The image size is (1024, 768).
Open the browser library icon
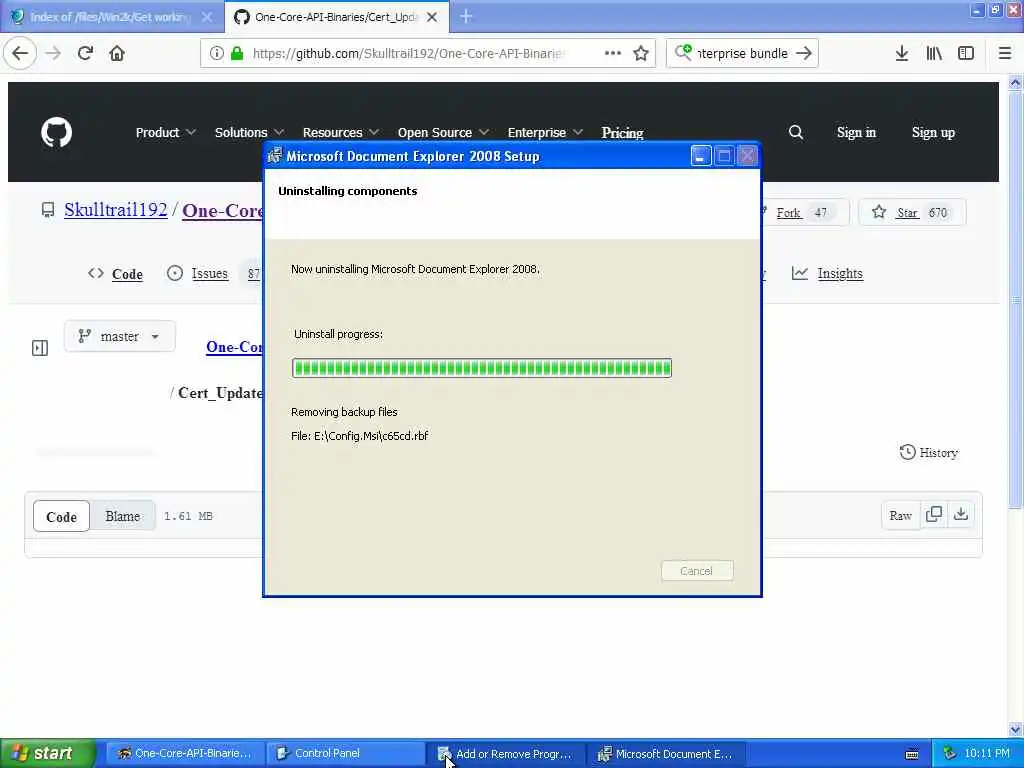[x=934, y=53]
